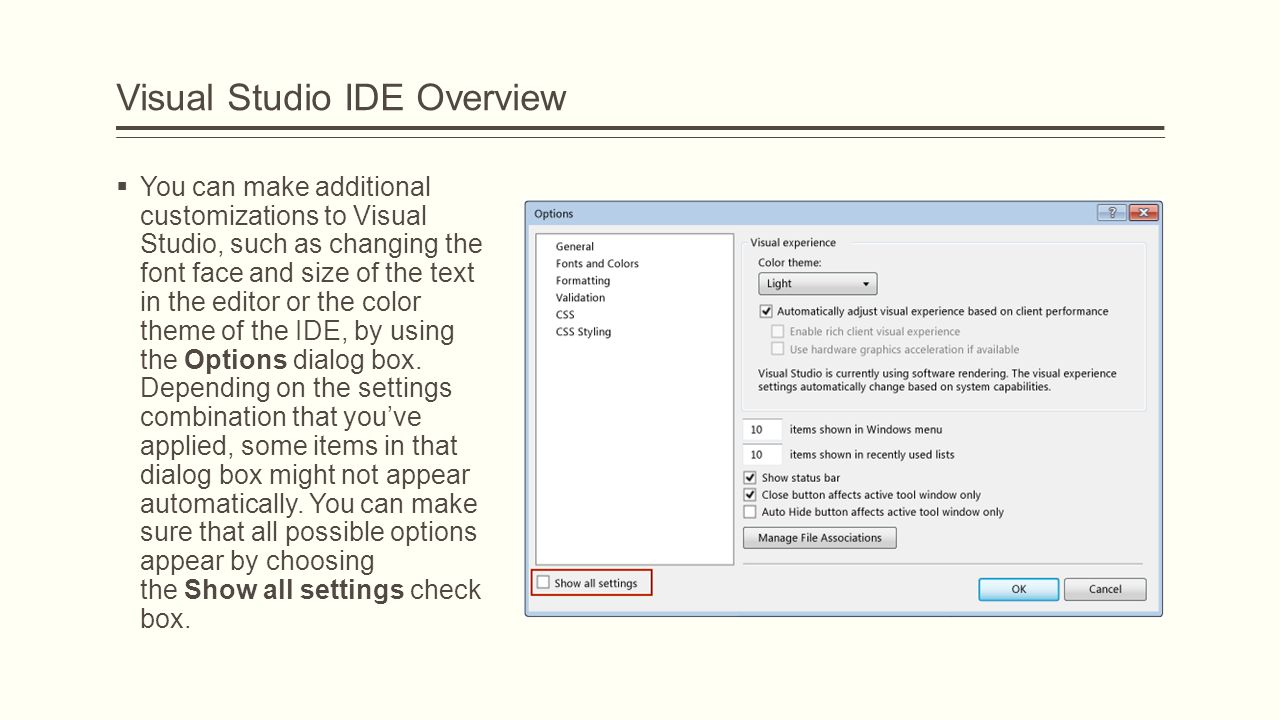Close the Options dialog window
Screen dimensions: 1280x720
click(1143, 212)
